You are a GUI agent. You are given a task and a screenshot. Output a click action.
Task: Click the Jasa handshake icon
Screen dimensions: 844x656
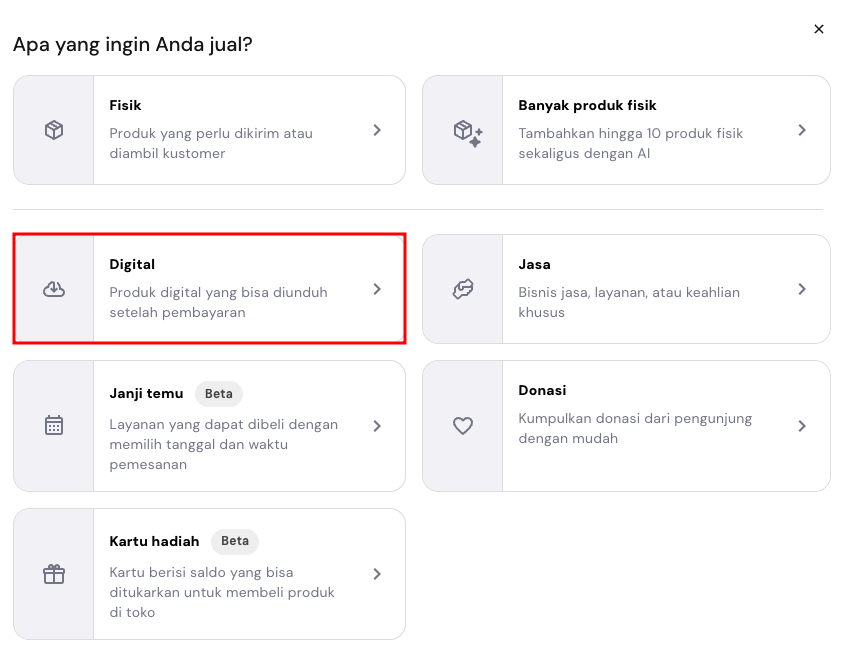[x=465, y=288]
